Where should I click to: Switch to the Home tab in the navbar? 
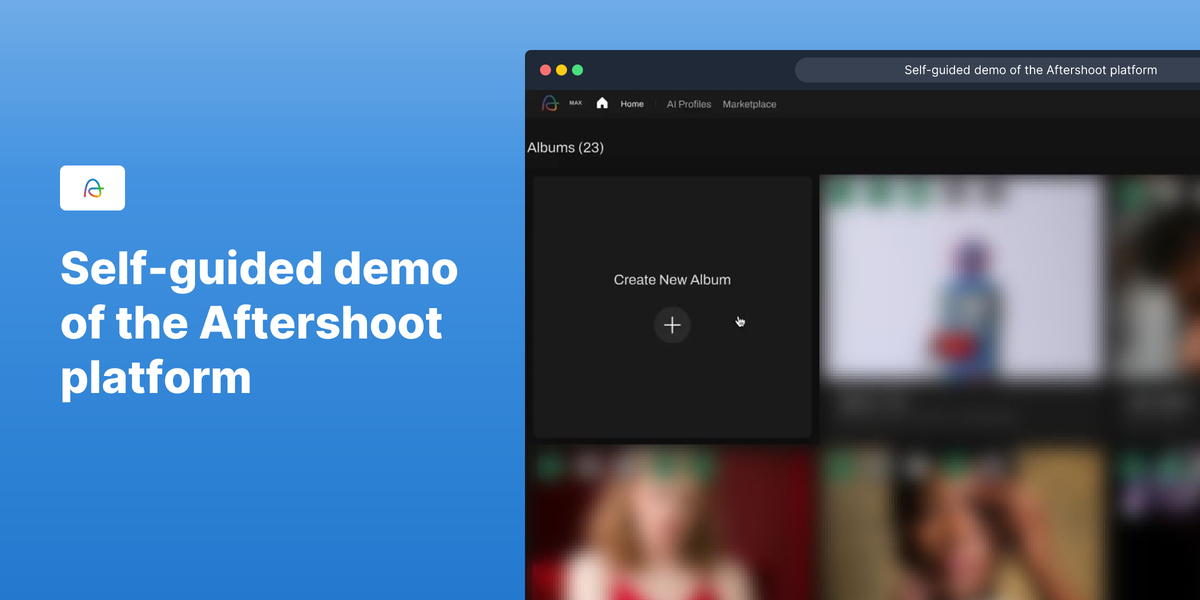point(632,104)
